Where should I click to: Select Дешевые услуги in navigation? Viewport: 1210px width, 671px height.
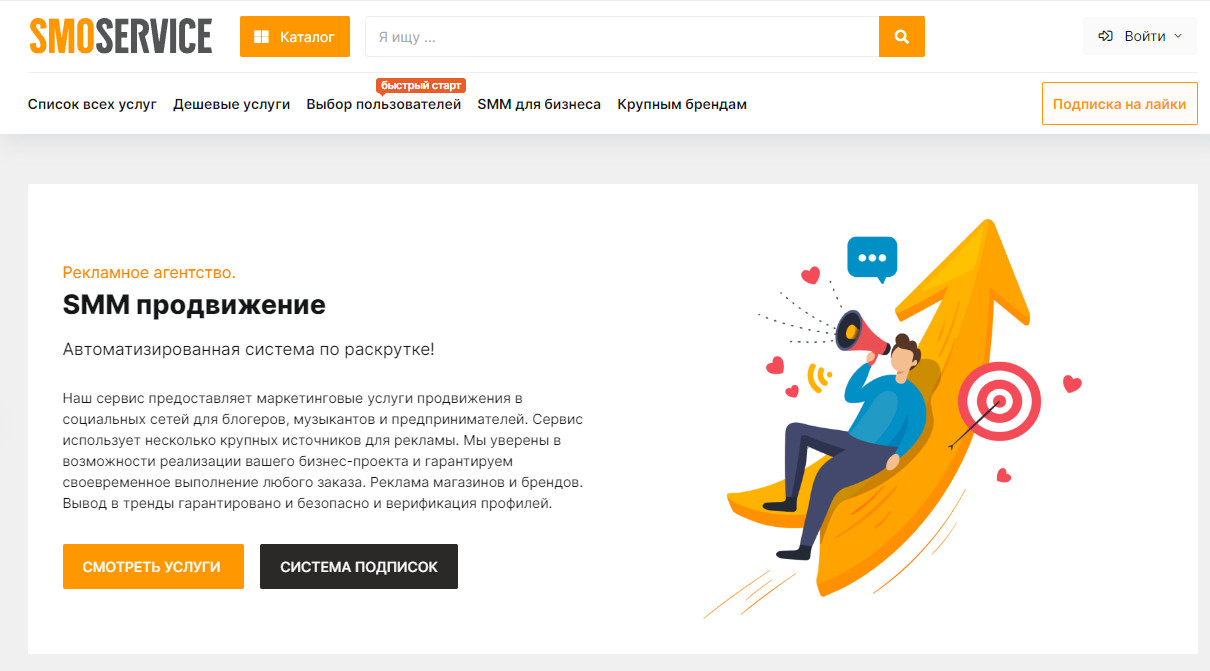click(232, 104)
